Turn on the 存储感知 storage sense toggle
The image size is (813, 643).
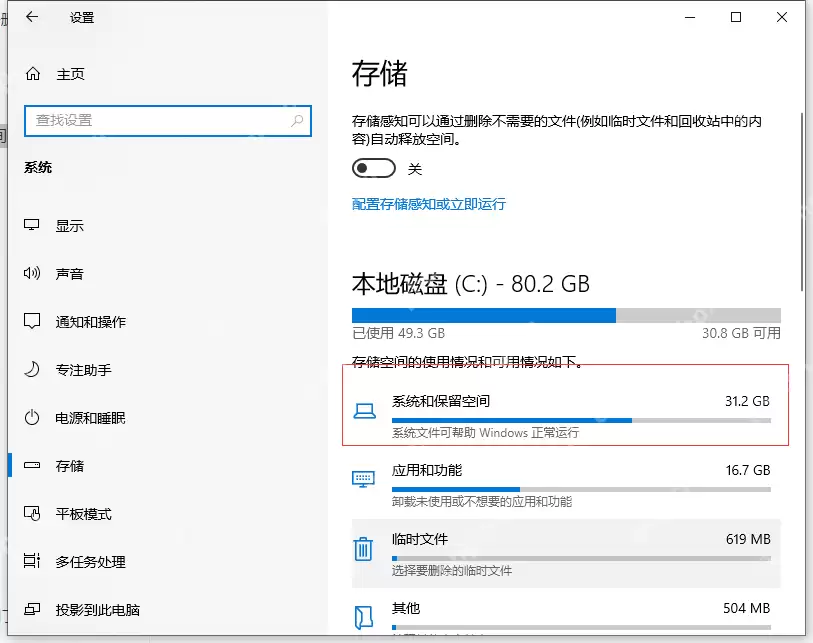(374, 168)
